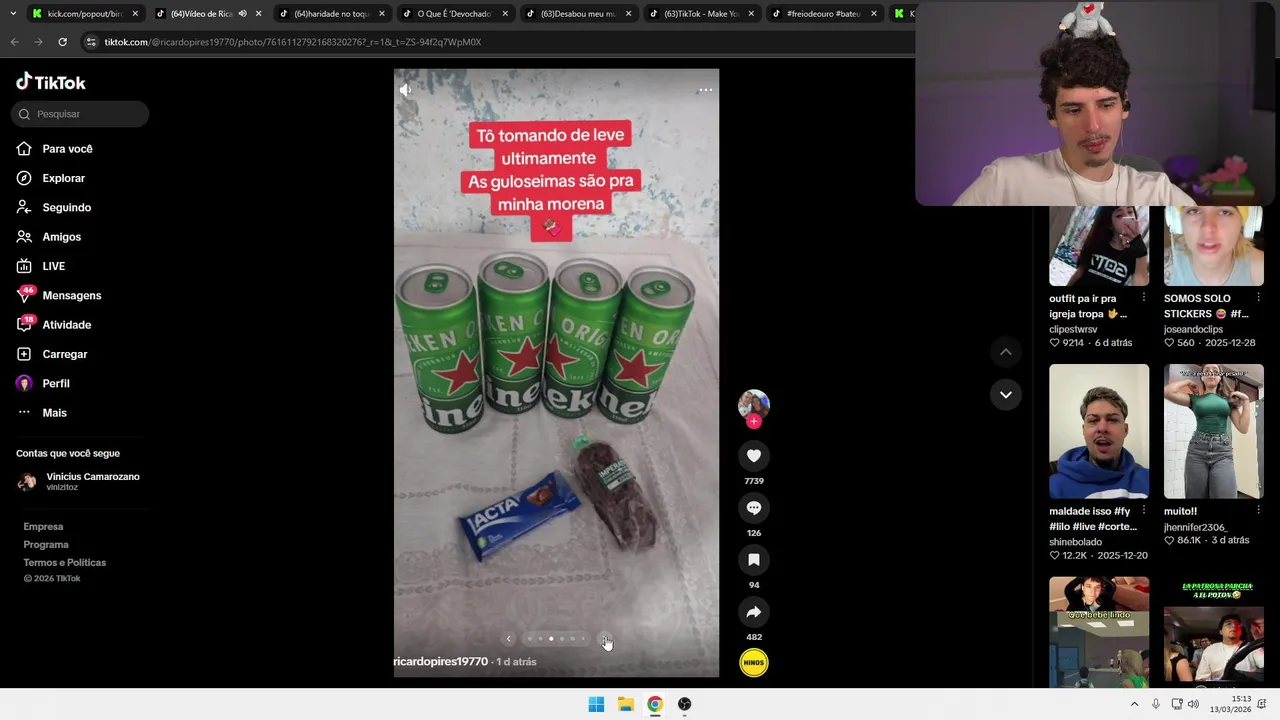Open the options dots for 'muito!!' video

pos(1258,511)
